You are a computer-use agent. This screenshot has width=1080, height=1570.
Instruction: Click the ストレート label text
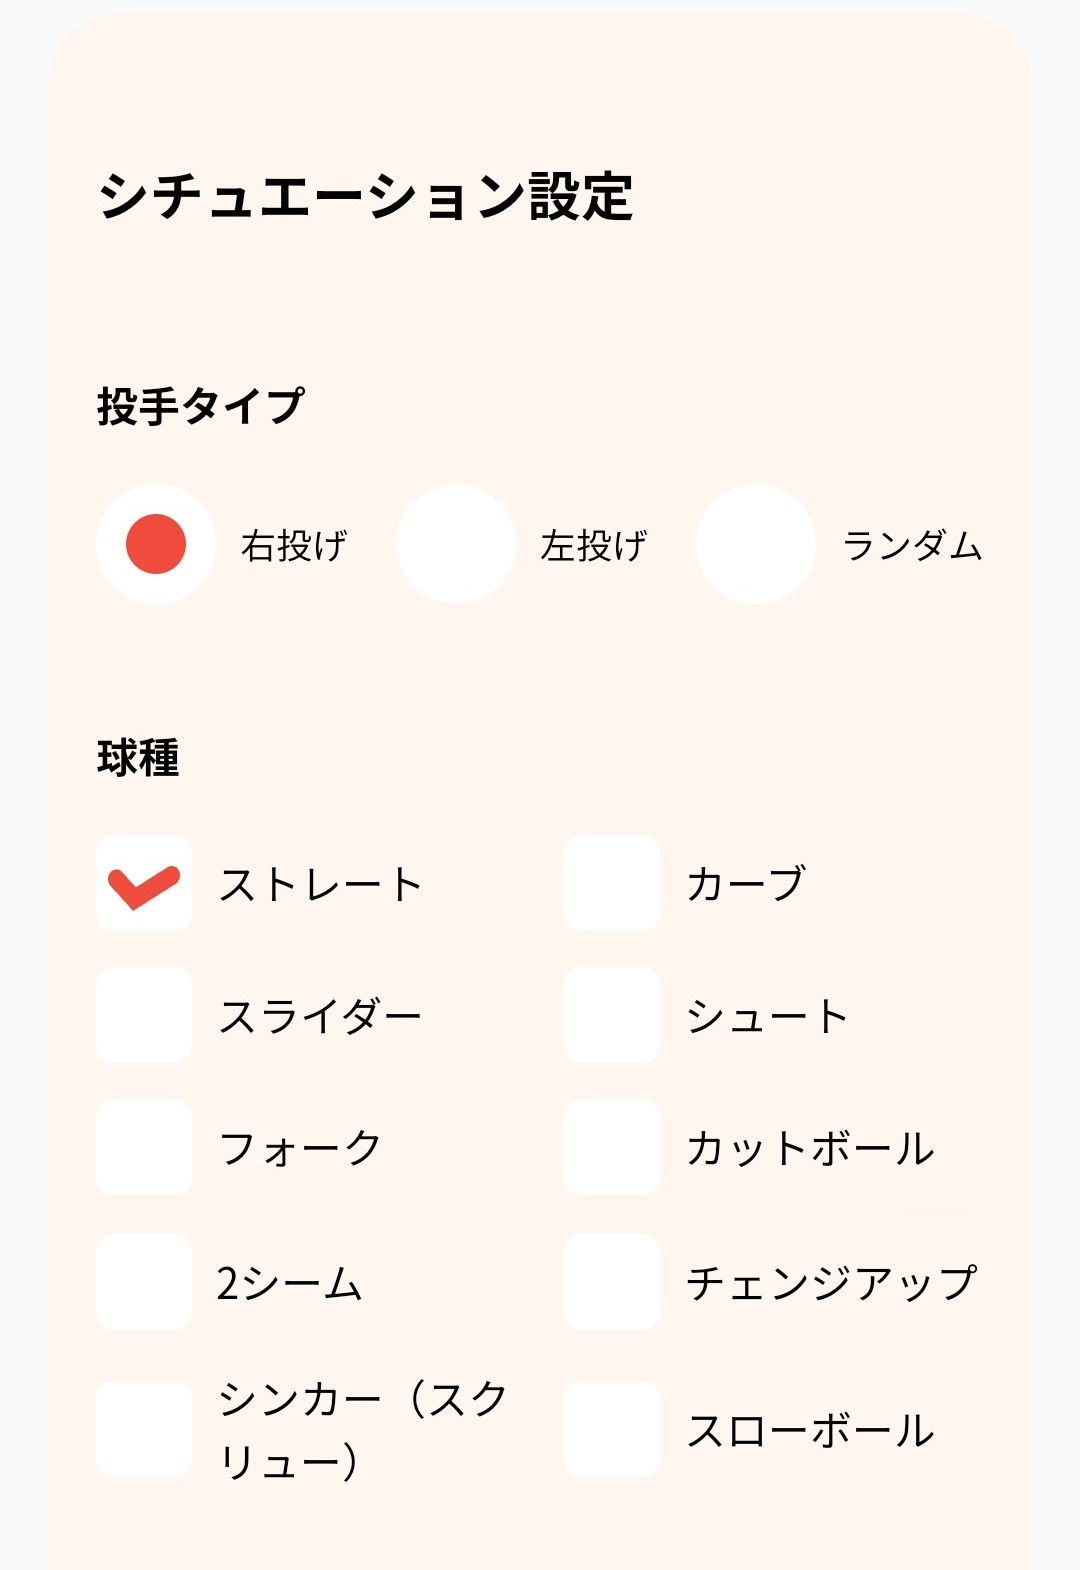coord(321,885)
